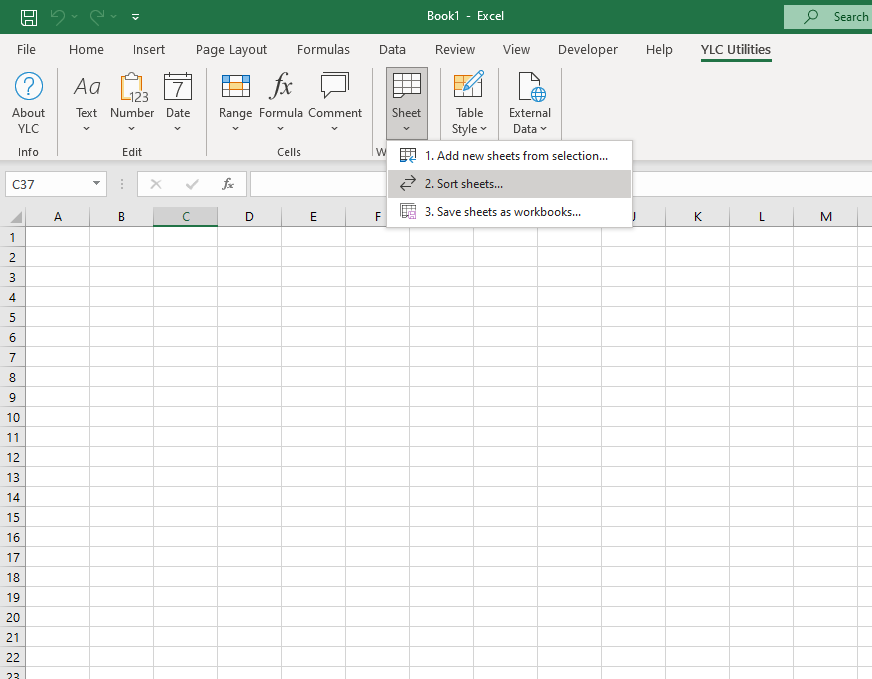872x679 pixels.
Task: Save the workbook with the disk icon
Action: click(29, 17)
